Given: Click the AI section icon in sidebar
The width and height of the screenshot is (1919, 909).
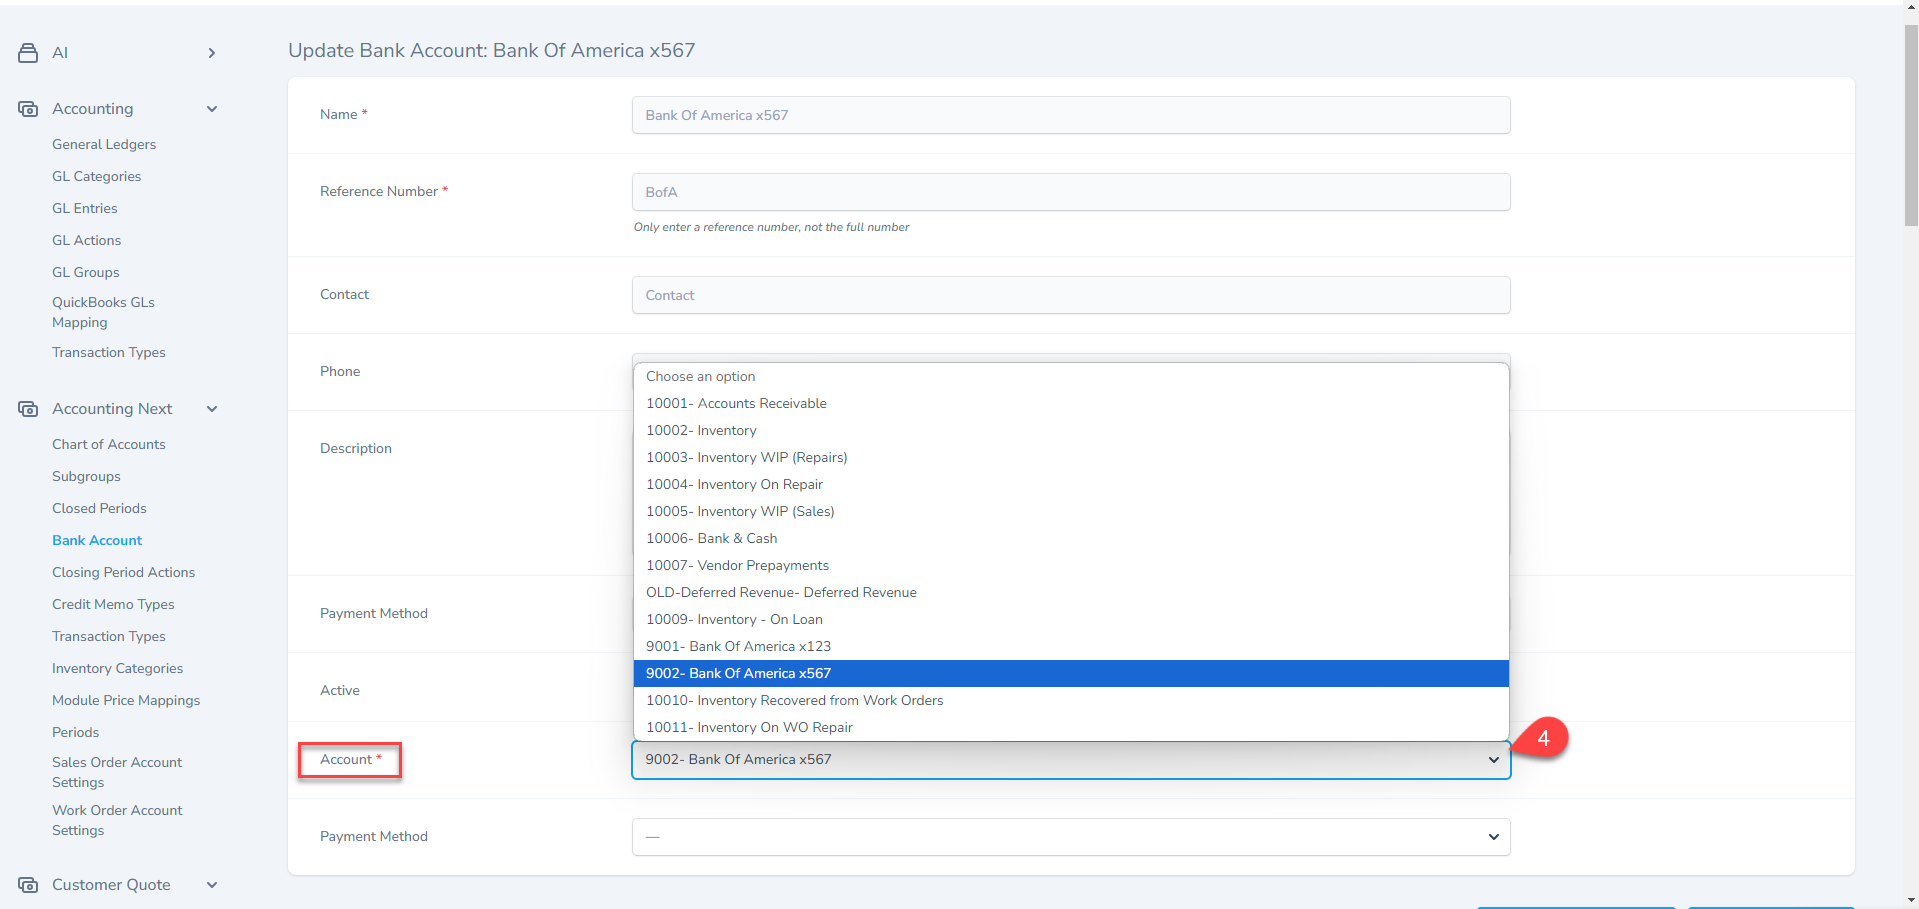Looking at the screenshot, I should tap(28, 53).
